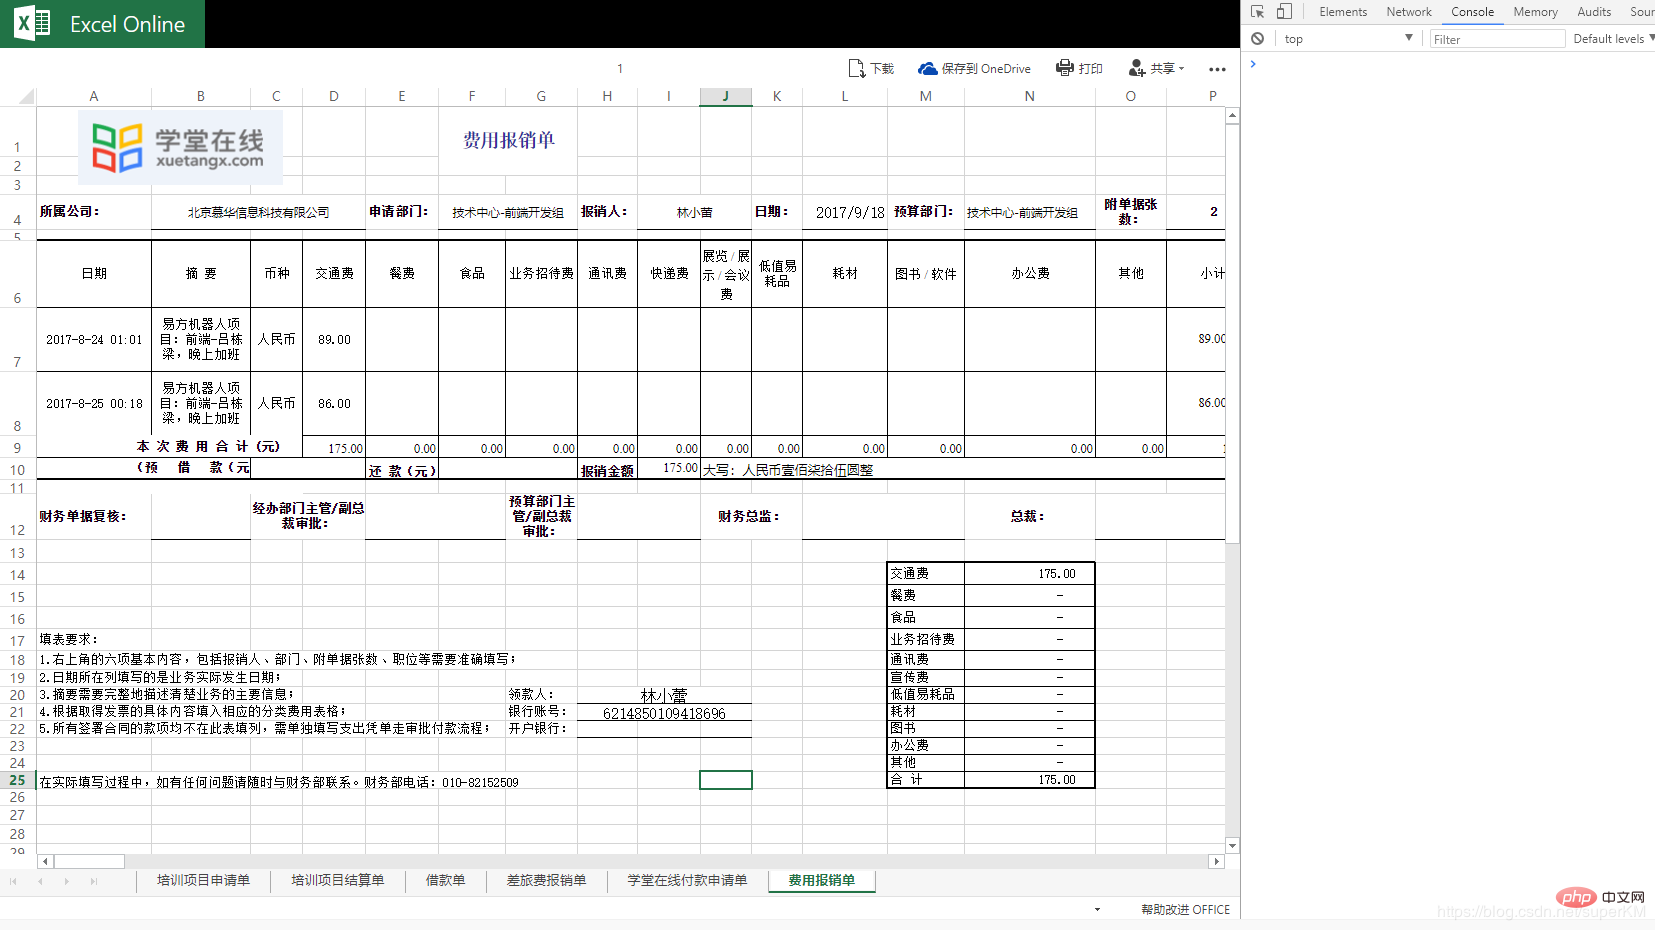Open status bar small dropdown arrow
The height and width of the screenshot is (930, 1655).
tap(1097, 909)
